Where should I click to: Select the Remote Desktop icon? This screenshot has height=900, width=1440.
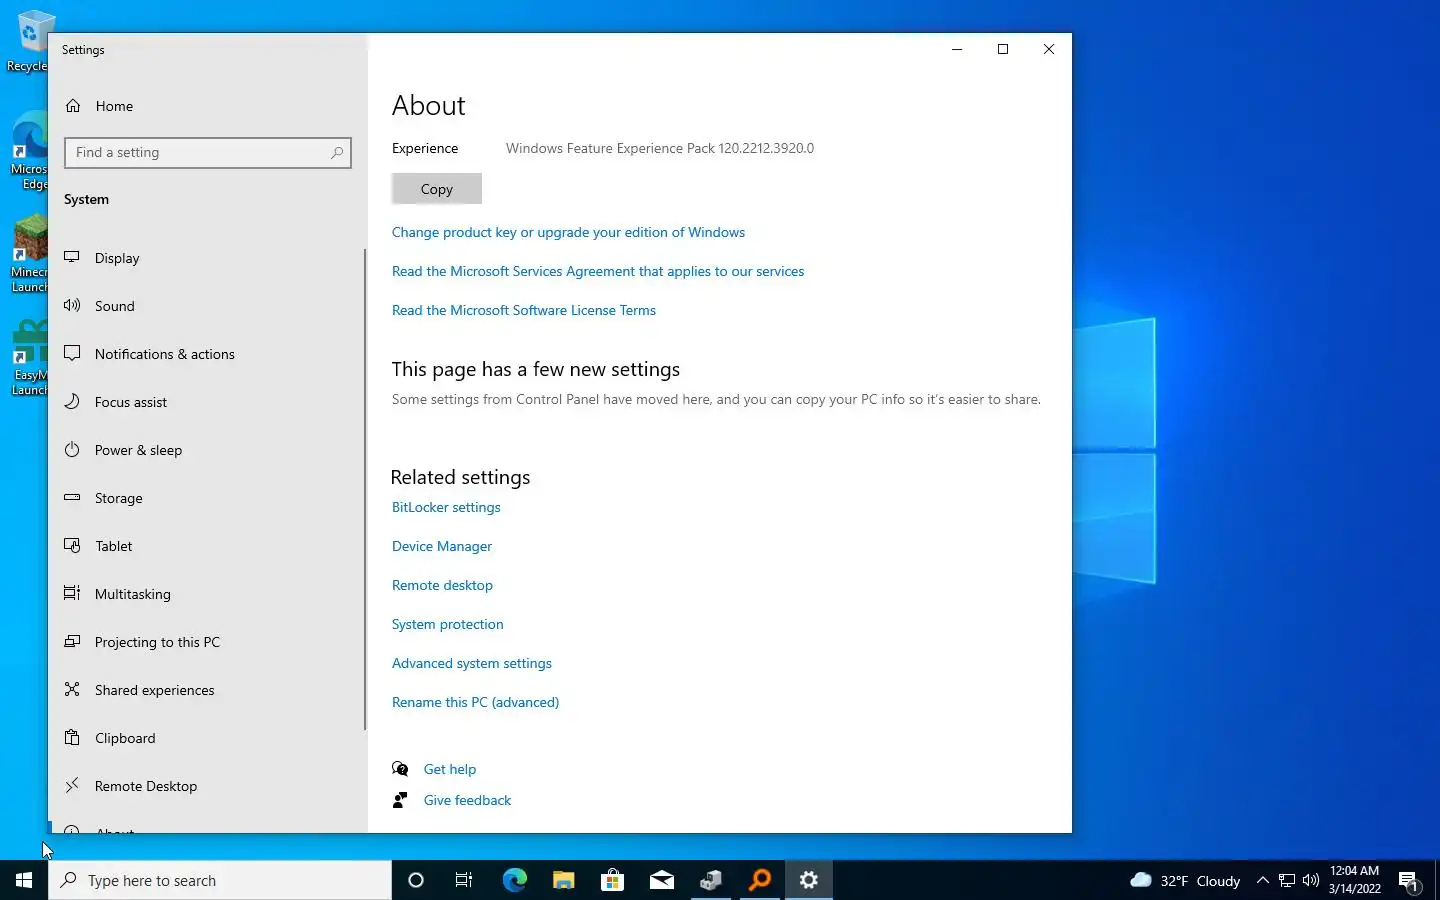pyautogui.click(x=72, y=785)
